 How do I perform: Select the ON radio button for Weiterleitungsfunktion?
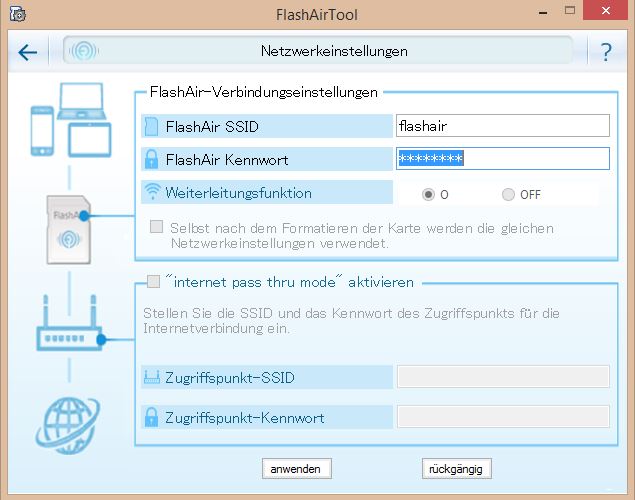429,194
